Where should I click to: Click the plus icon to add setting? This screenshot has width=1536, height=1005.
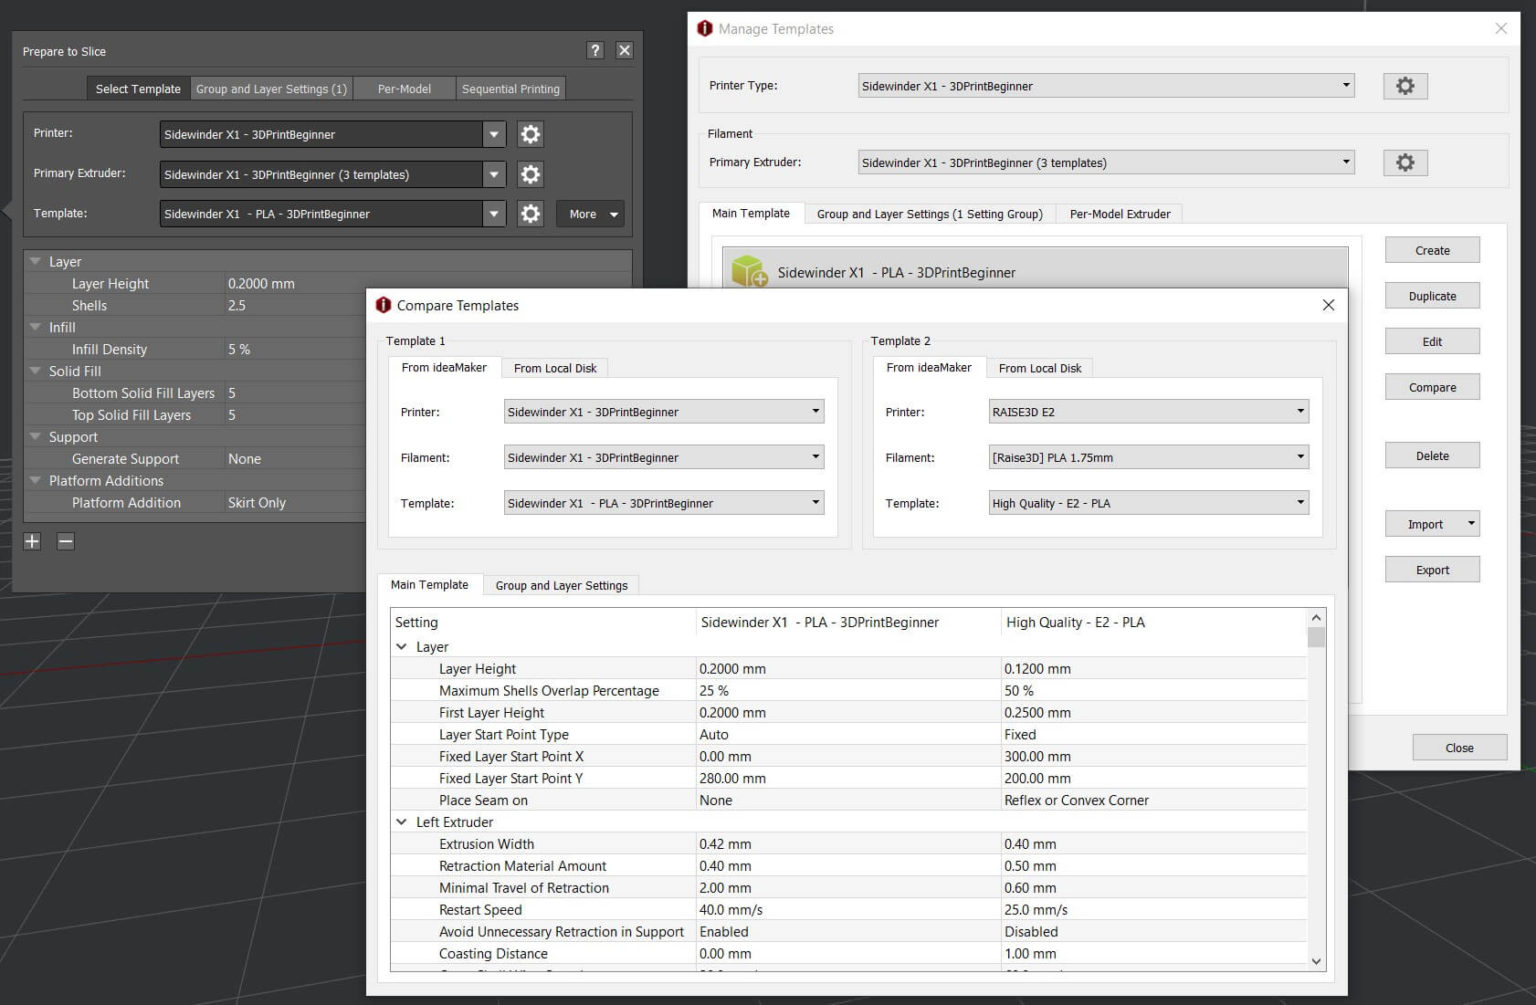coord(32,541)
